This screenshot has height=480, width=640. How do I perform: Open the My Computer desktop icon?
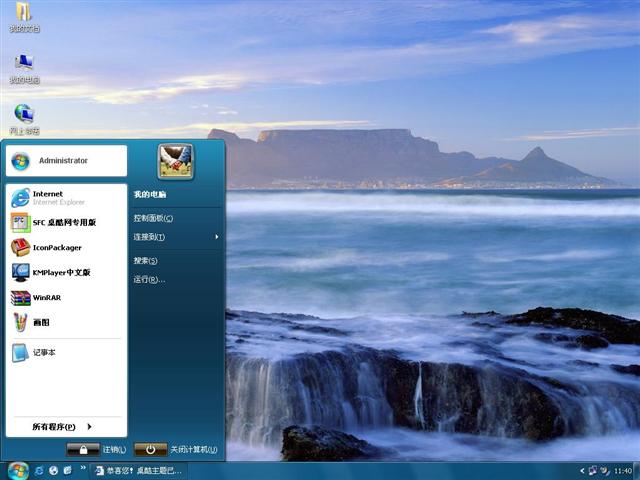point(24,68)
